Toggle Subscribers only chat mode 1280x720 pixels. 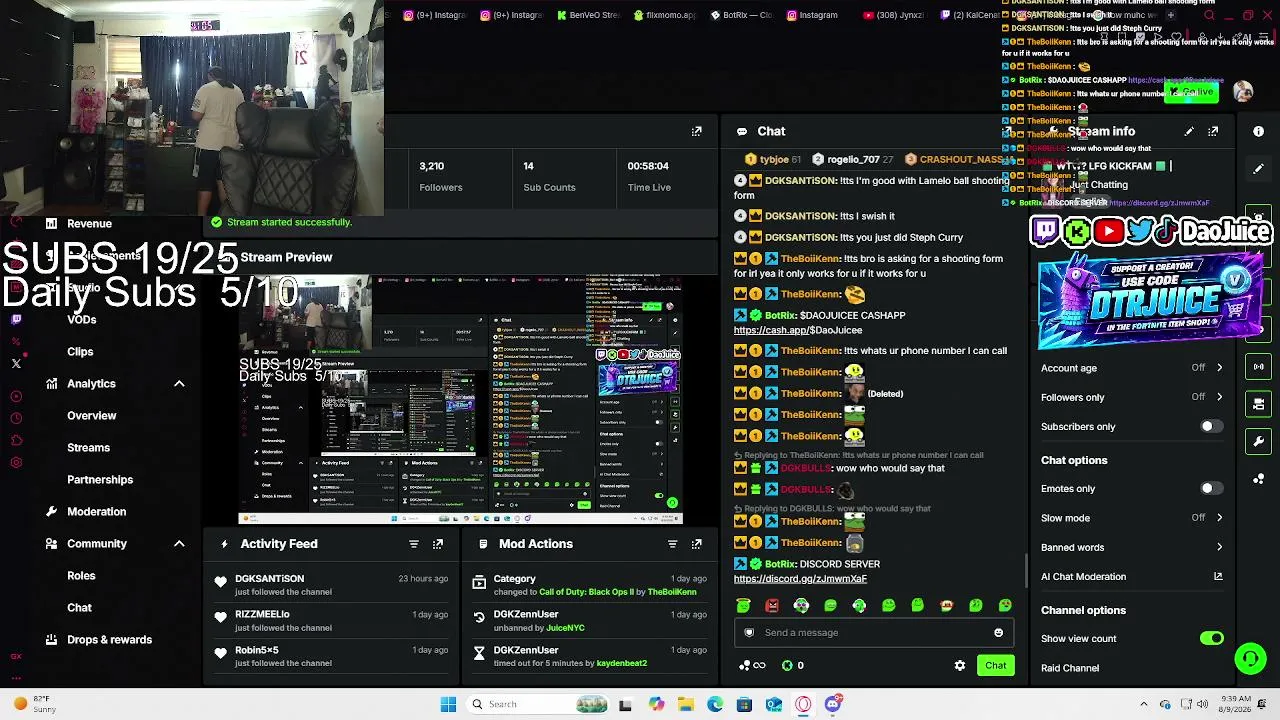tap(1211, 426)
